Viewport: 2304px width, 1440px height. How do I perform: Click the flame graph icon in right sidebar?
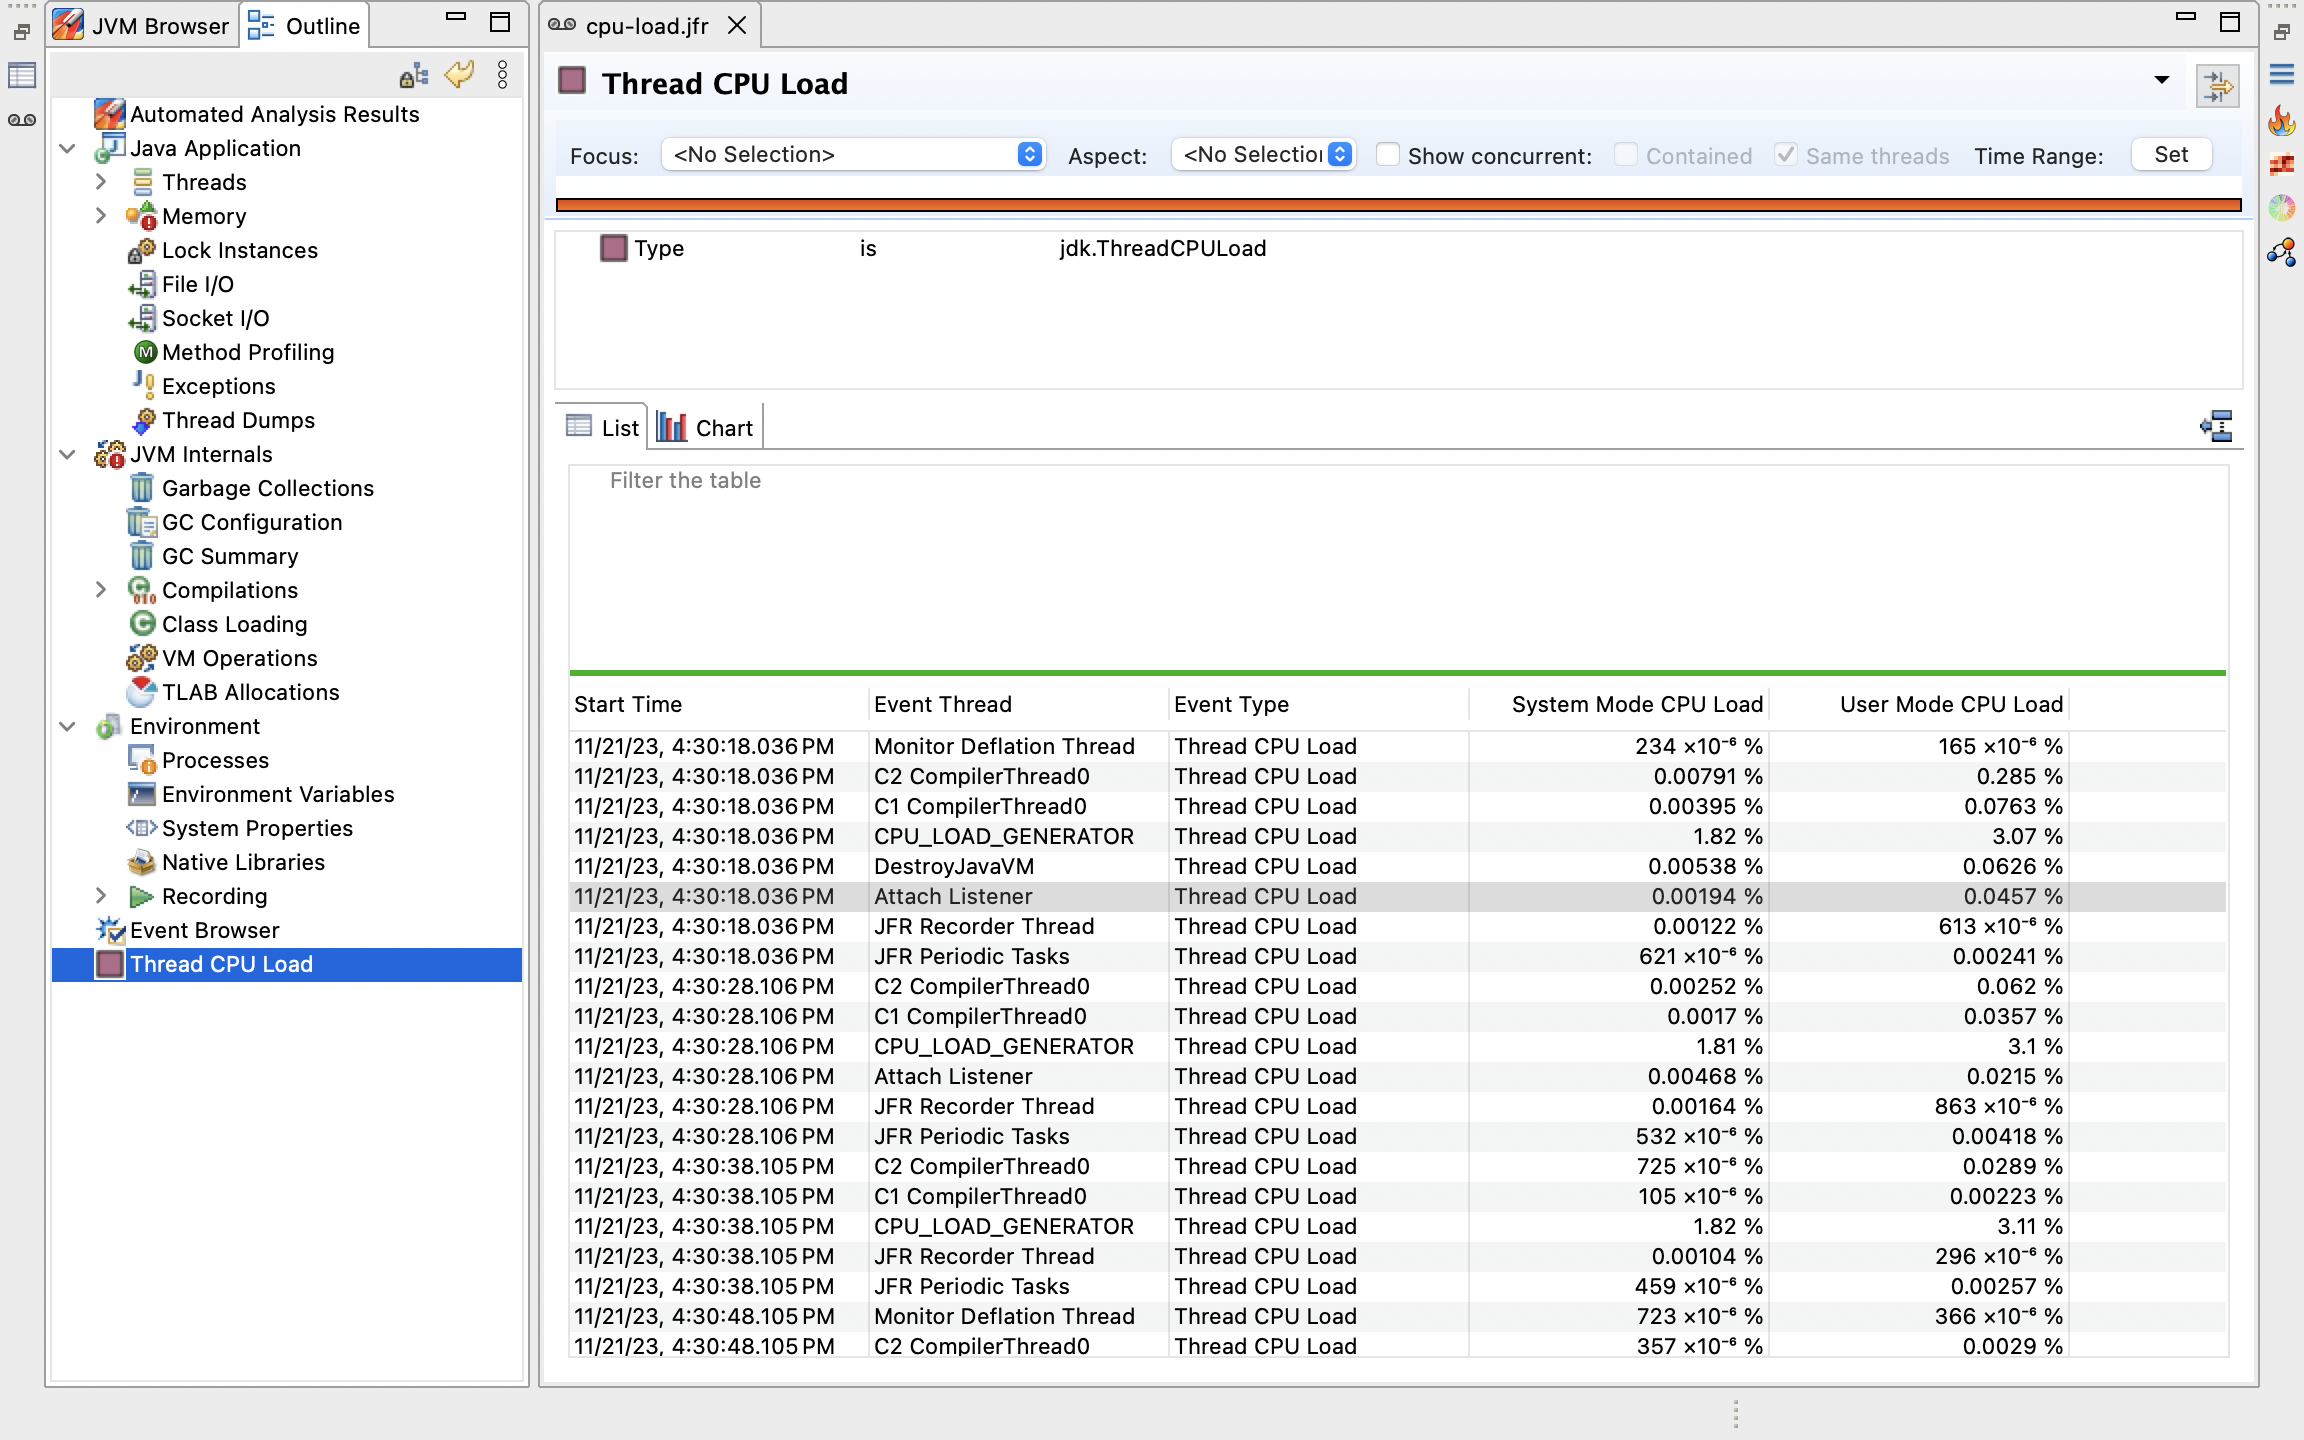tap(2281, 122)
